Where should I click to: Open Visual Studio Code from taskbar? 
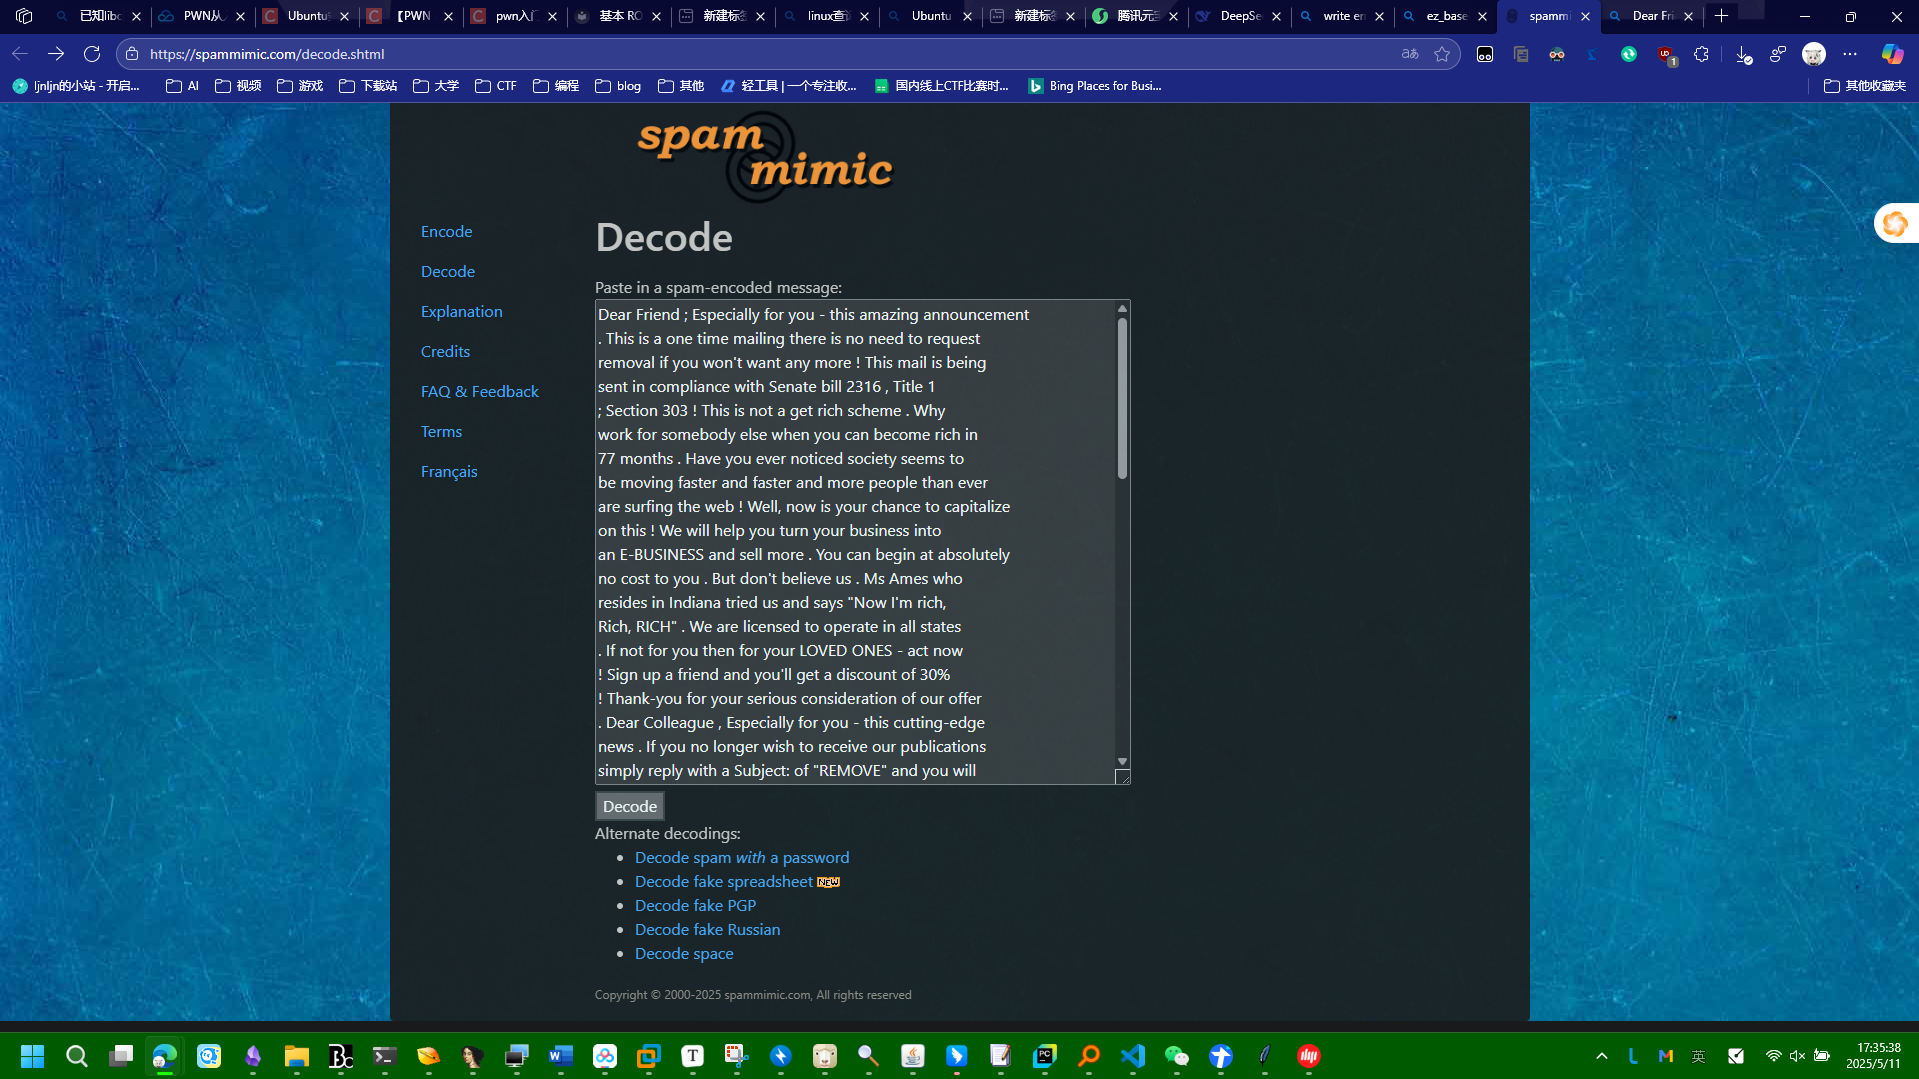1132,1056
